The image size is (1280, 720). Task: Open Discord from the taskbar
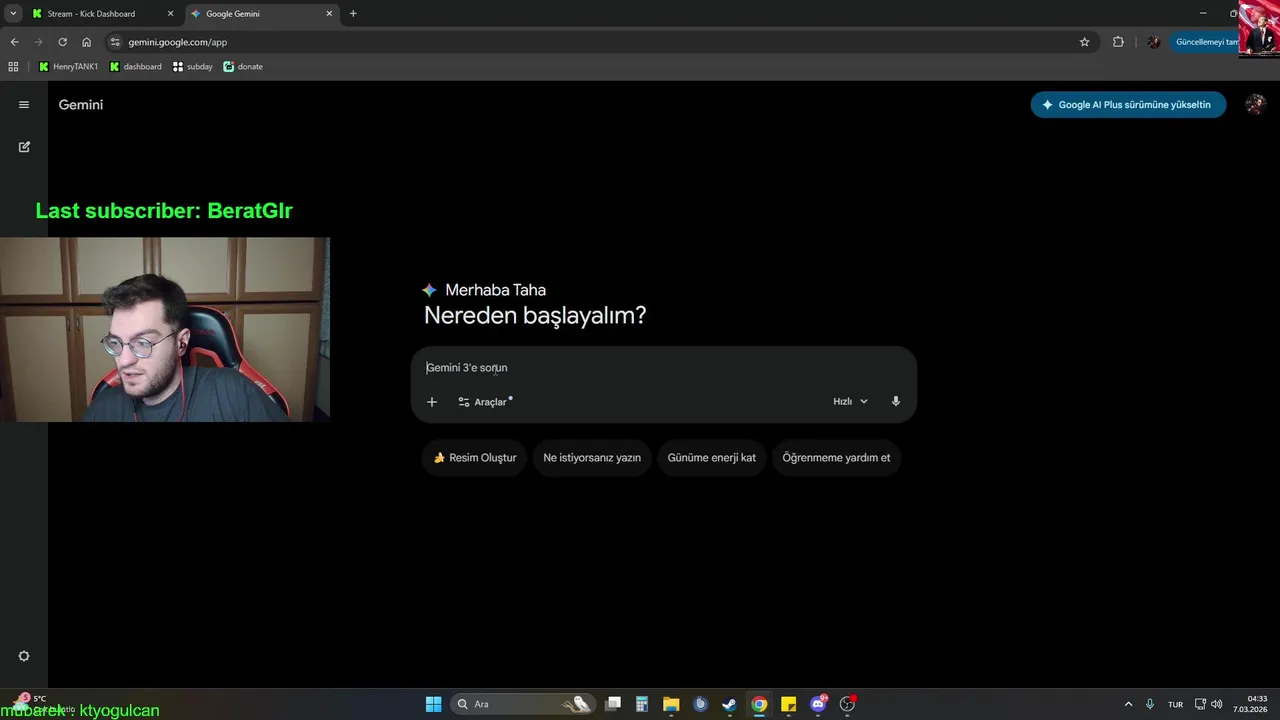[x=818, y=704]
